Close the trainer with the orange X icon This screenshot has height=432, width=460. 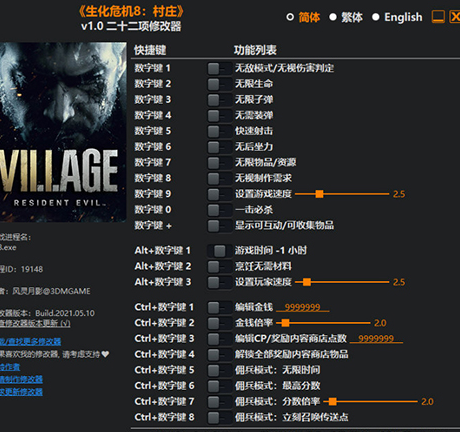(455, 17)
